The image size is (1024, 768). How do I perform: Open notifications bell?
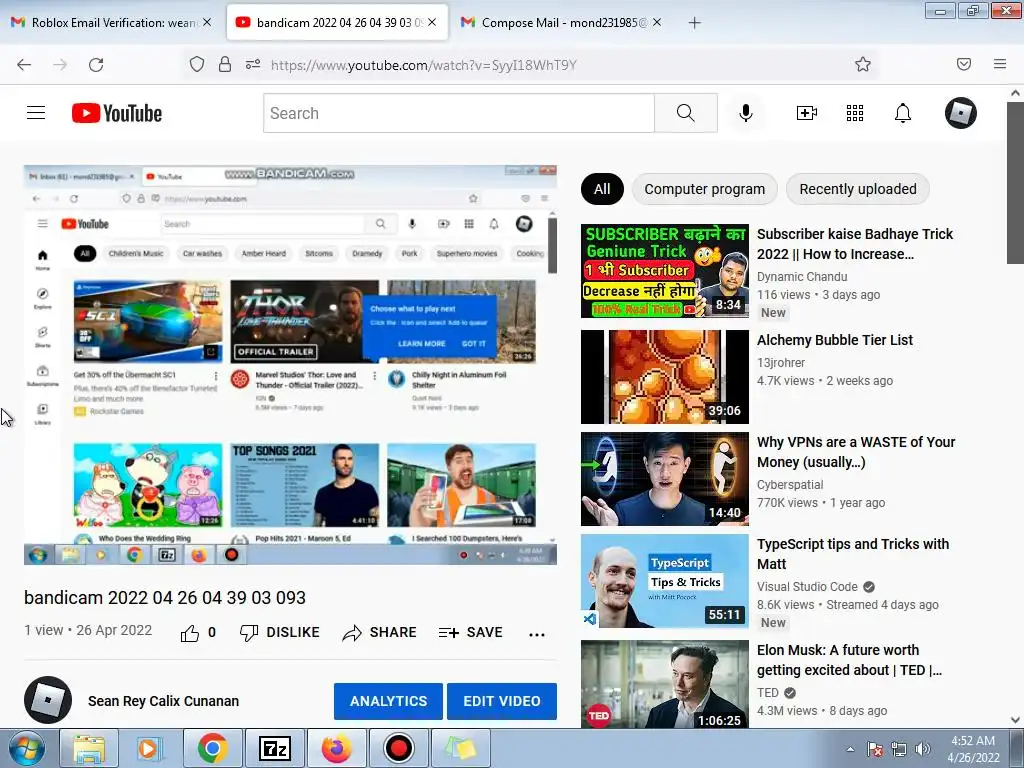[x=903, y=113]
